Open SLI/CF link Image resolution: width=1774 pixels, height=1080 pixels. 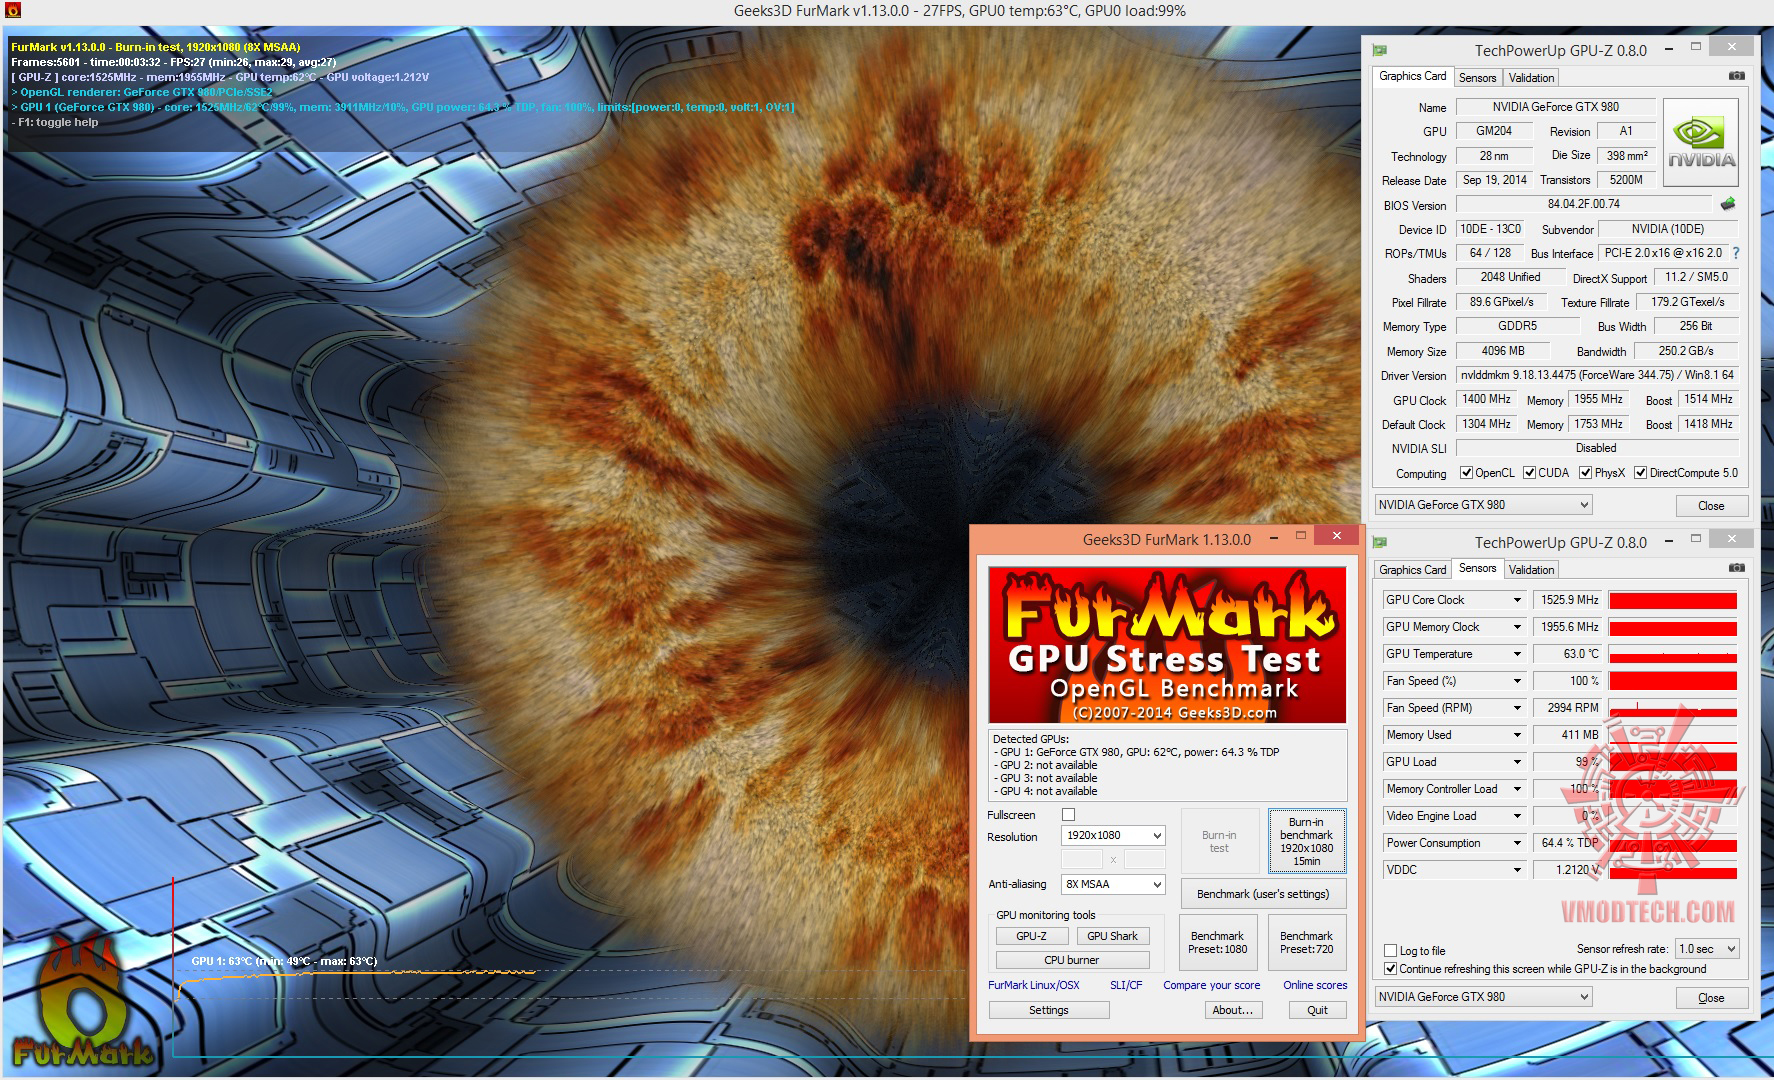pos(1126,985)
